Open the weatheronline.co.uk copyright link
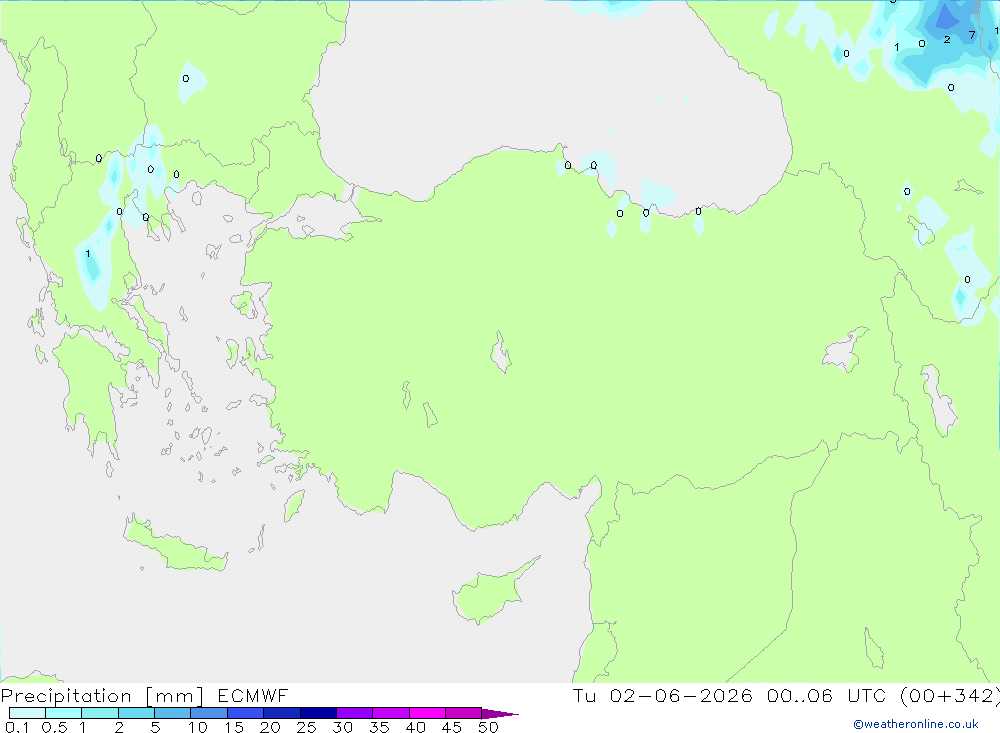The height and width of the screenshot is (733, 1000). coord(916,724)
